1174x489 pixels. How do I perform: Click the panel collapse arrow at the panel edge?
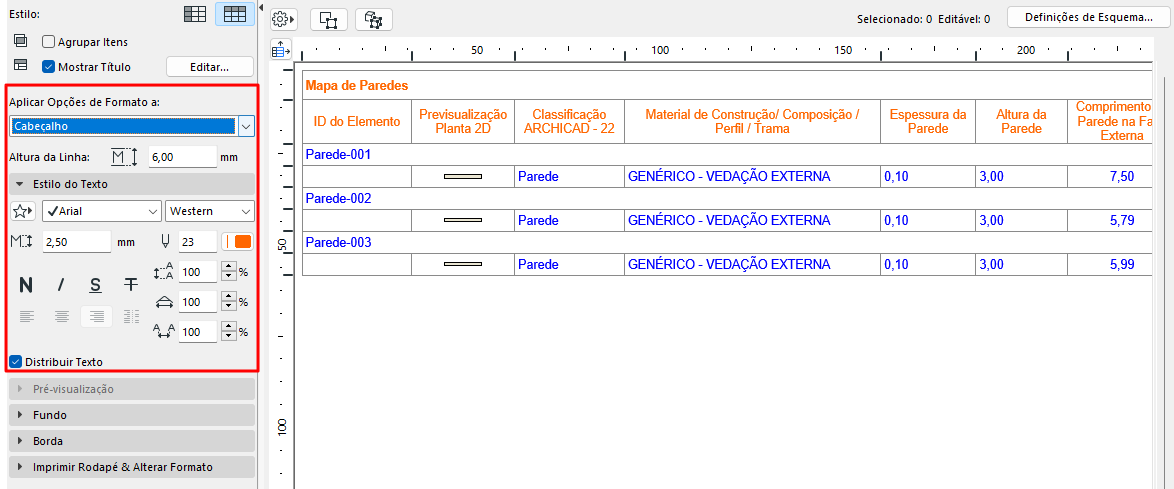coord(261,7)
